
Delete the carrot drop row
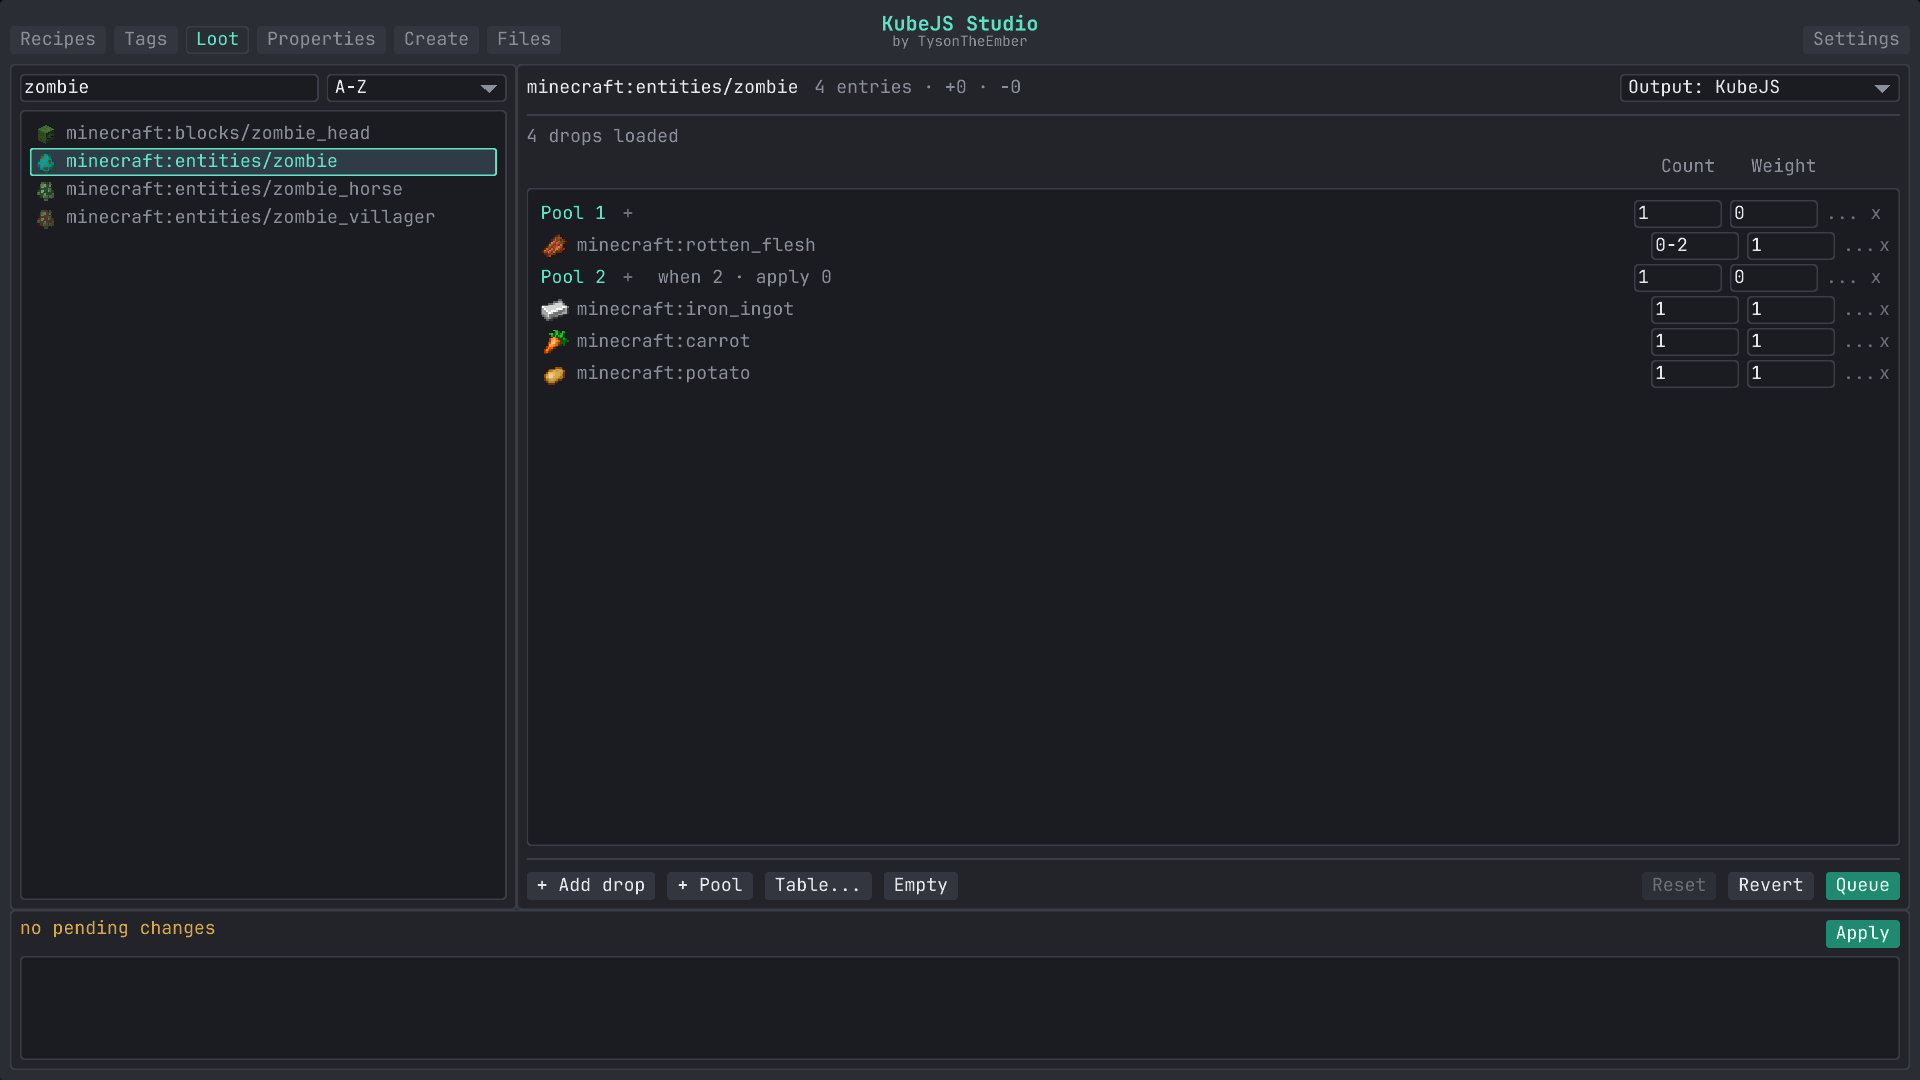[x=1884, y=342]
